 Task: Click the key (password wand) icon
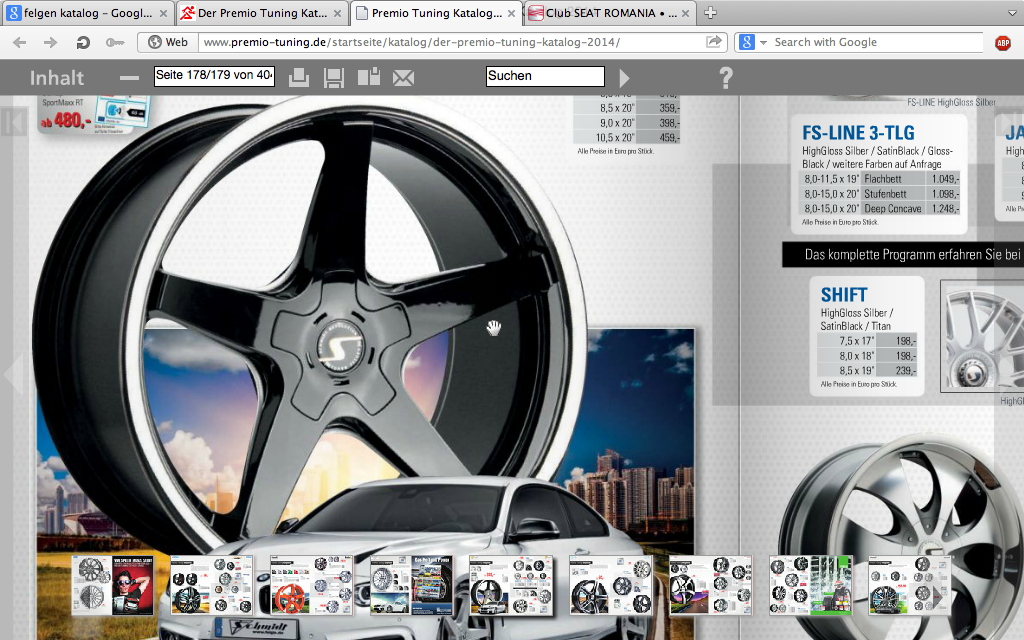pos(115,42)
